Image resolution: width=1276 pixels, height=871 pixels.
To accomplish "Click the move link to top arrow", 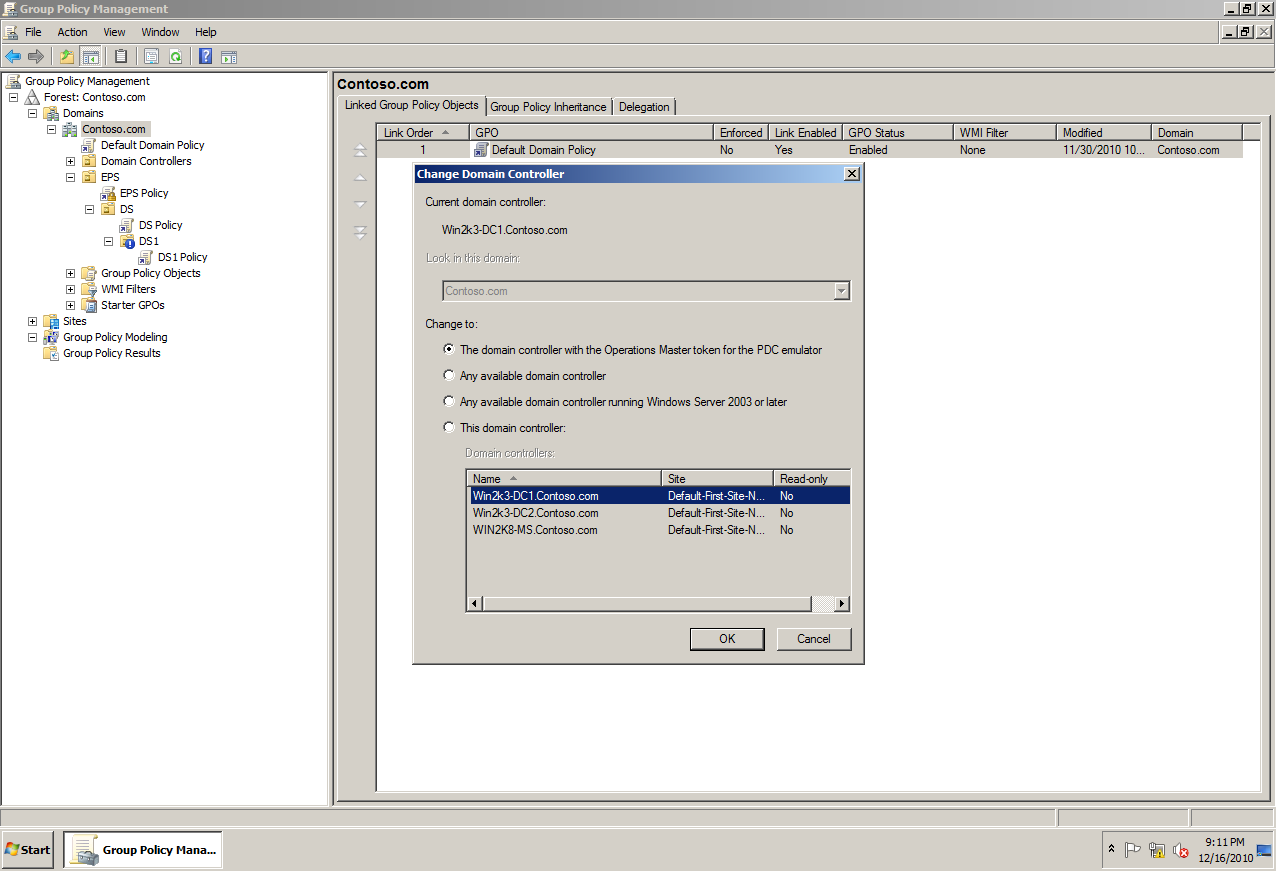I will tap(360, 150).
